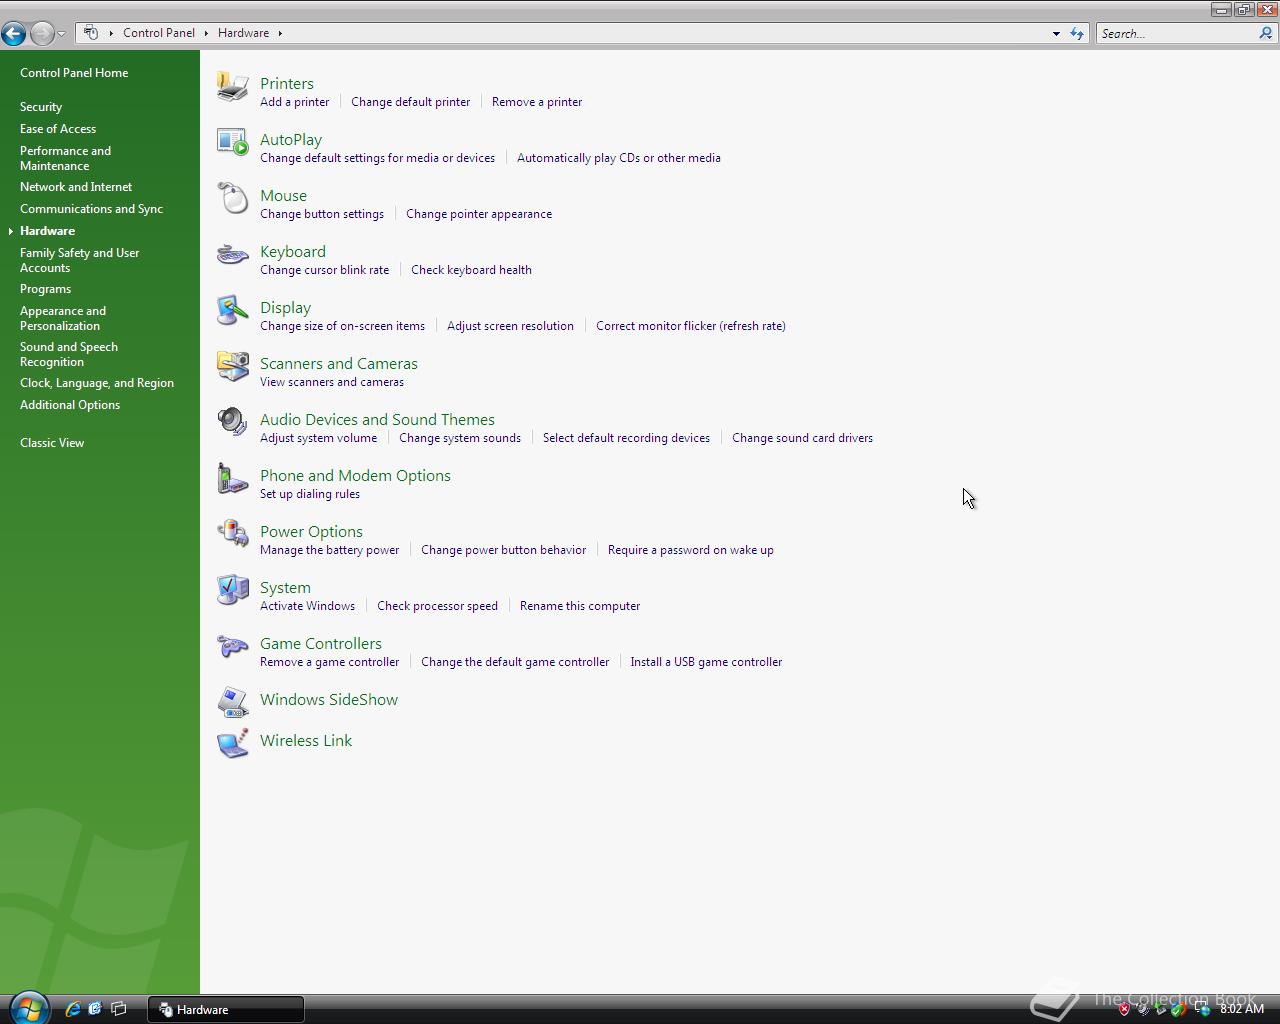The height and width of the screenshot is (1024, 1280).
Task: Click the Search input field
Action: [x=1176, y=33]
